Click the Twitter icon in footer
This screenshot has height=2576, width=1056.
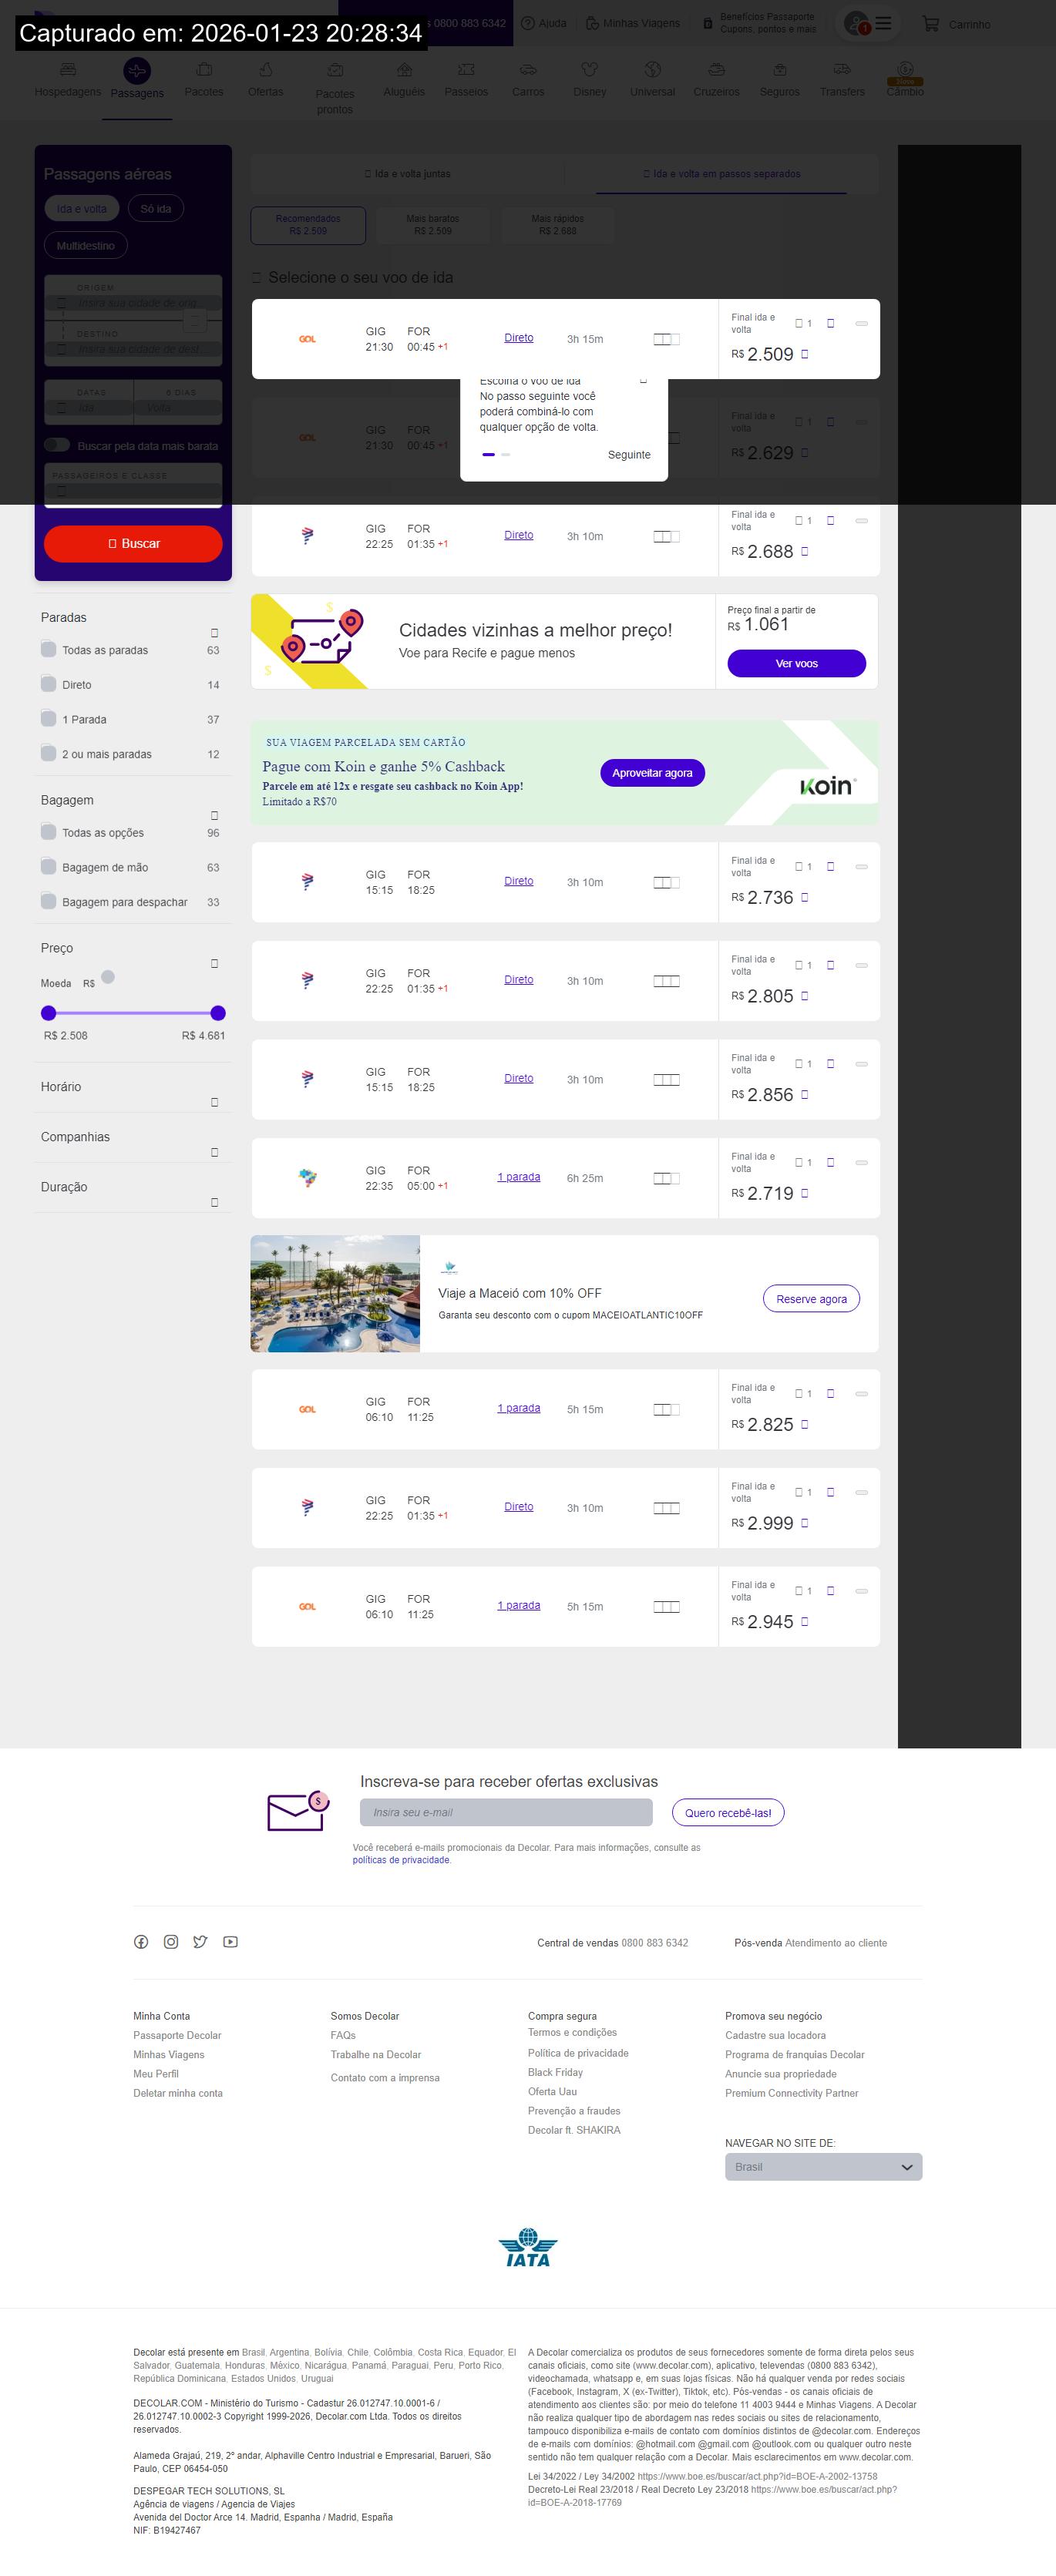(200, 1941)
